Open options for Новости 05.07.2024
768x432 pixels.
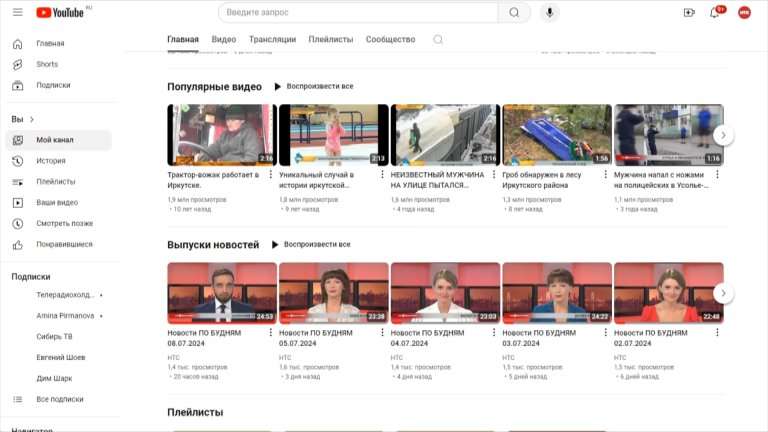coord(382,333)
